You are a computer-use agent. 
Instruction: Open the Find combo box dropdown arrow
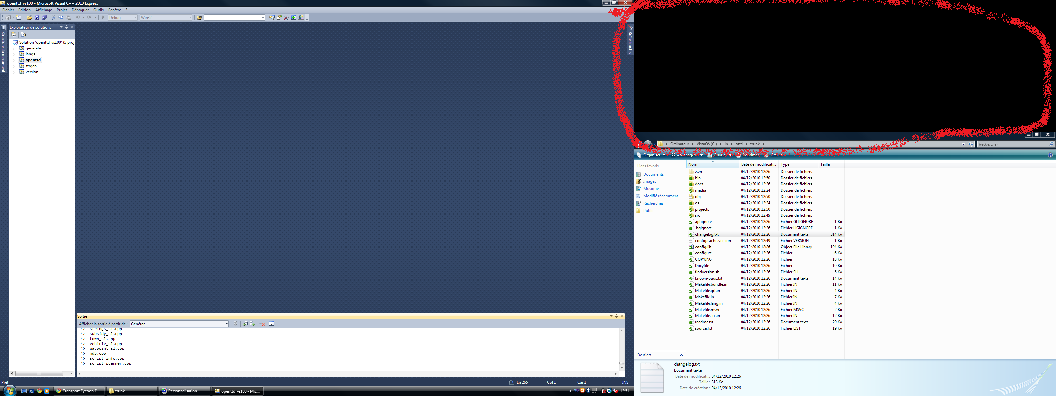pos(263,18)
